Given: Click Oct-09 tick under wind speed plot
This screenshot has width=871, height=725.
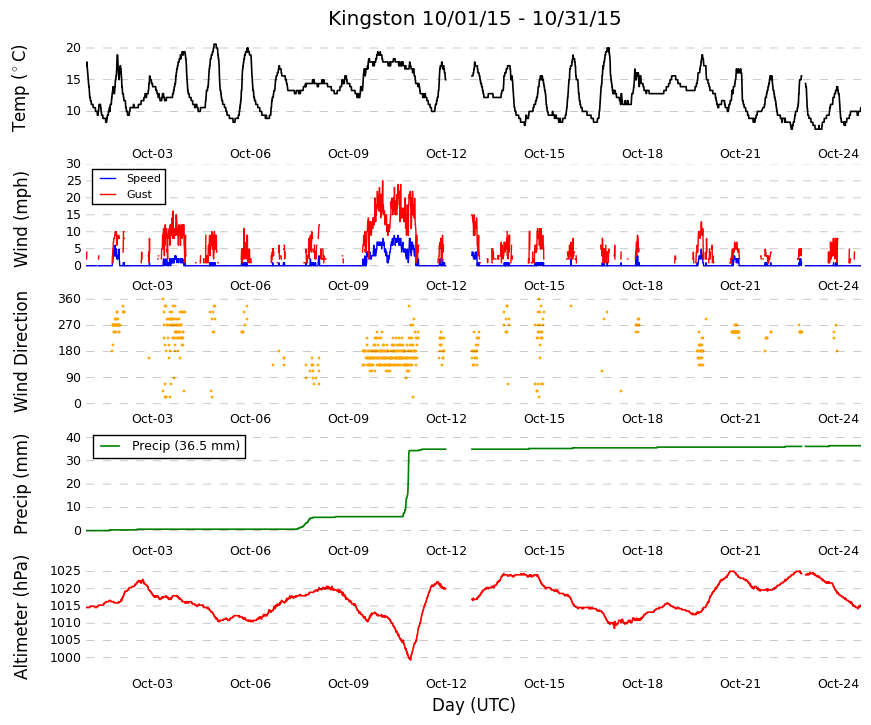Looking at the screenshot, I should point(348,286).
